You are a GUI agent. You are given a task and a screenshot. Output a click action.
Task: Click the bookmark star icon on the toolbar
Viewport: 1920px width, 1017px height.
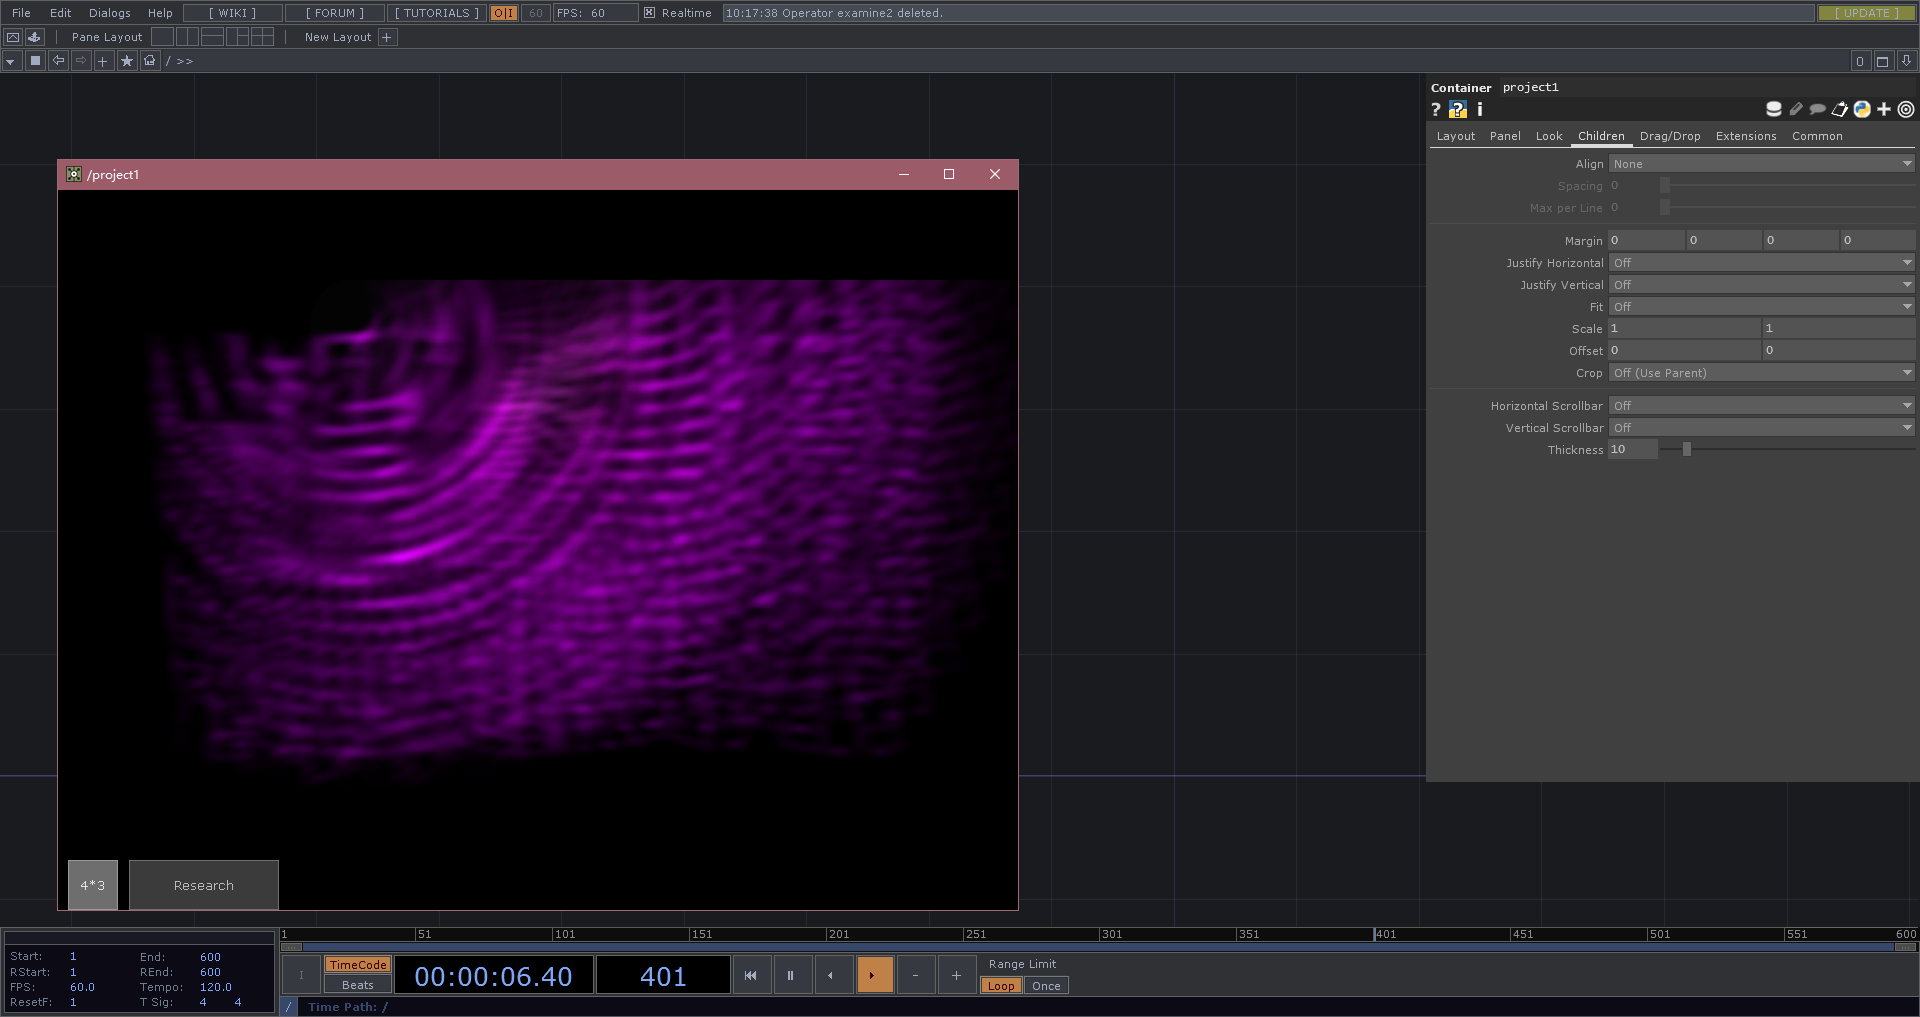(126, 60)
